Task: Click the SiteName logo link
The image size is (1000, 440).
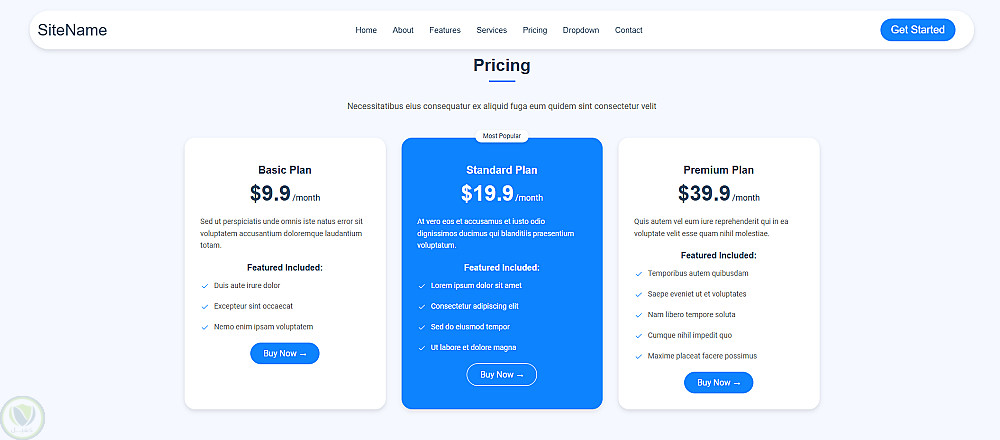Action: click(72, 30)
